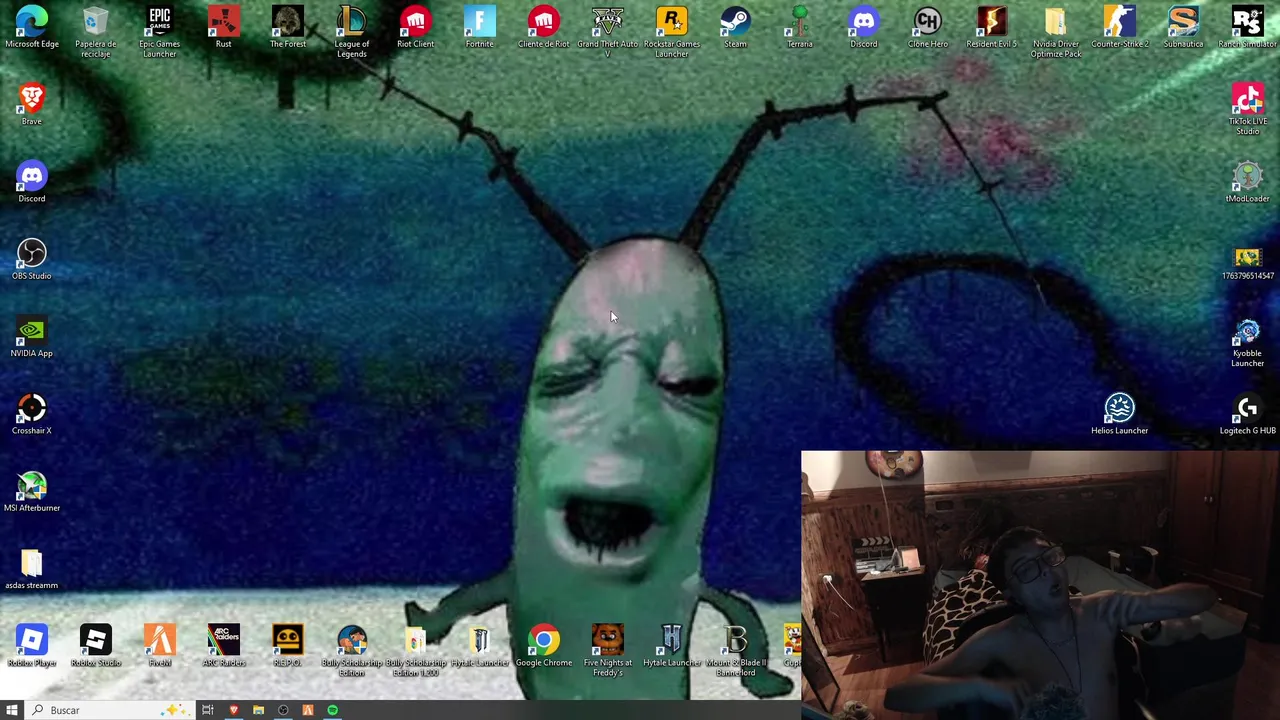Open the Papelera de reciclaje icon
This screenshot has height=720, width=1280.
pyautogui.click(x=96, y=32)
